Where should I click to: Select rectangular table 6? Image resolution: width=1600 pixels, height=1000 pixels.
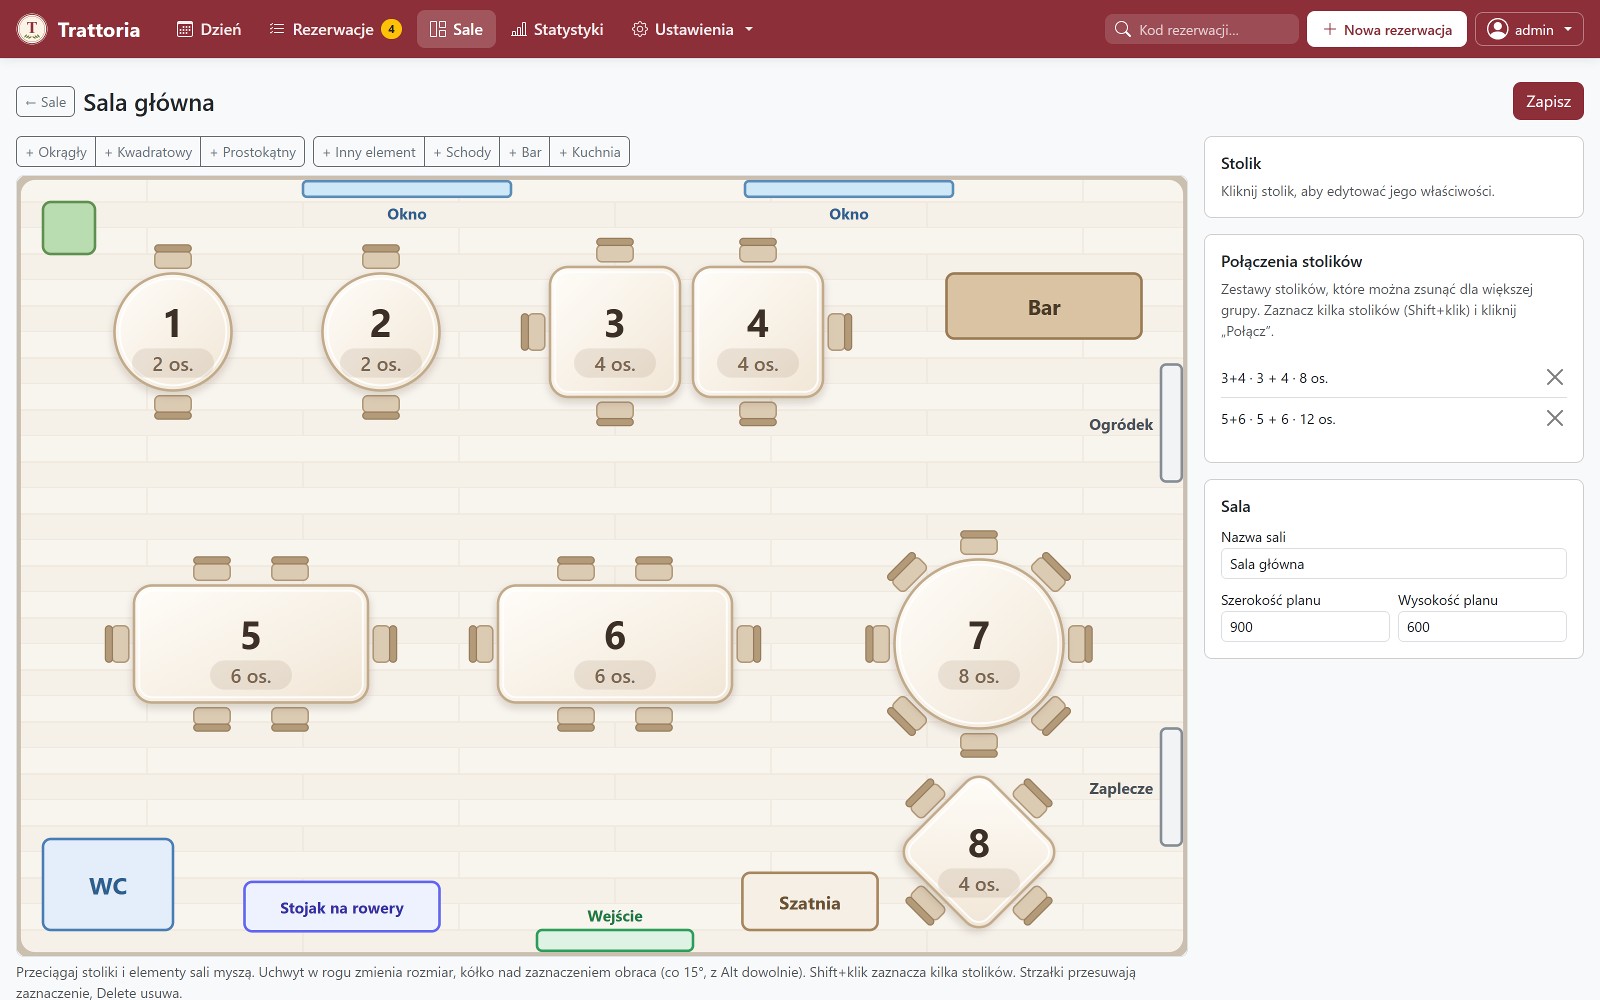pos(615,643)
